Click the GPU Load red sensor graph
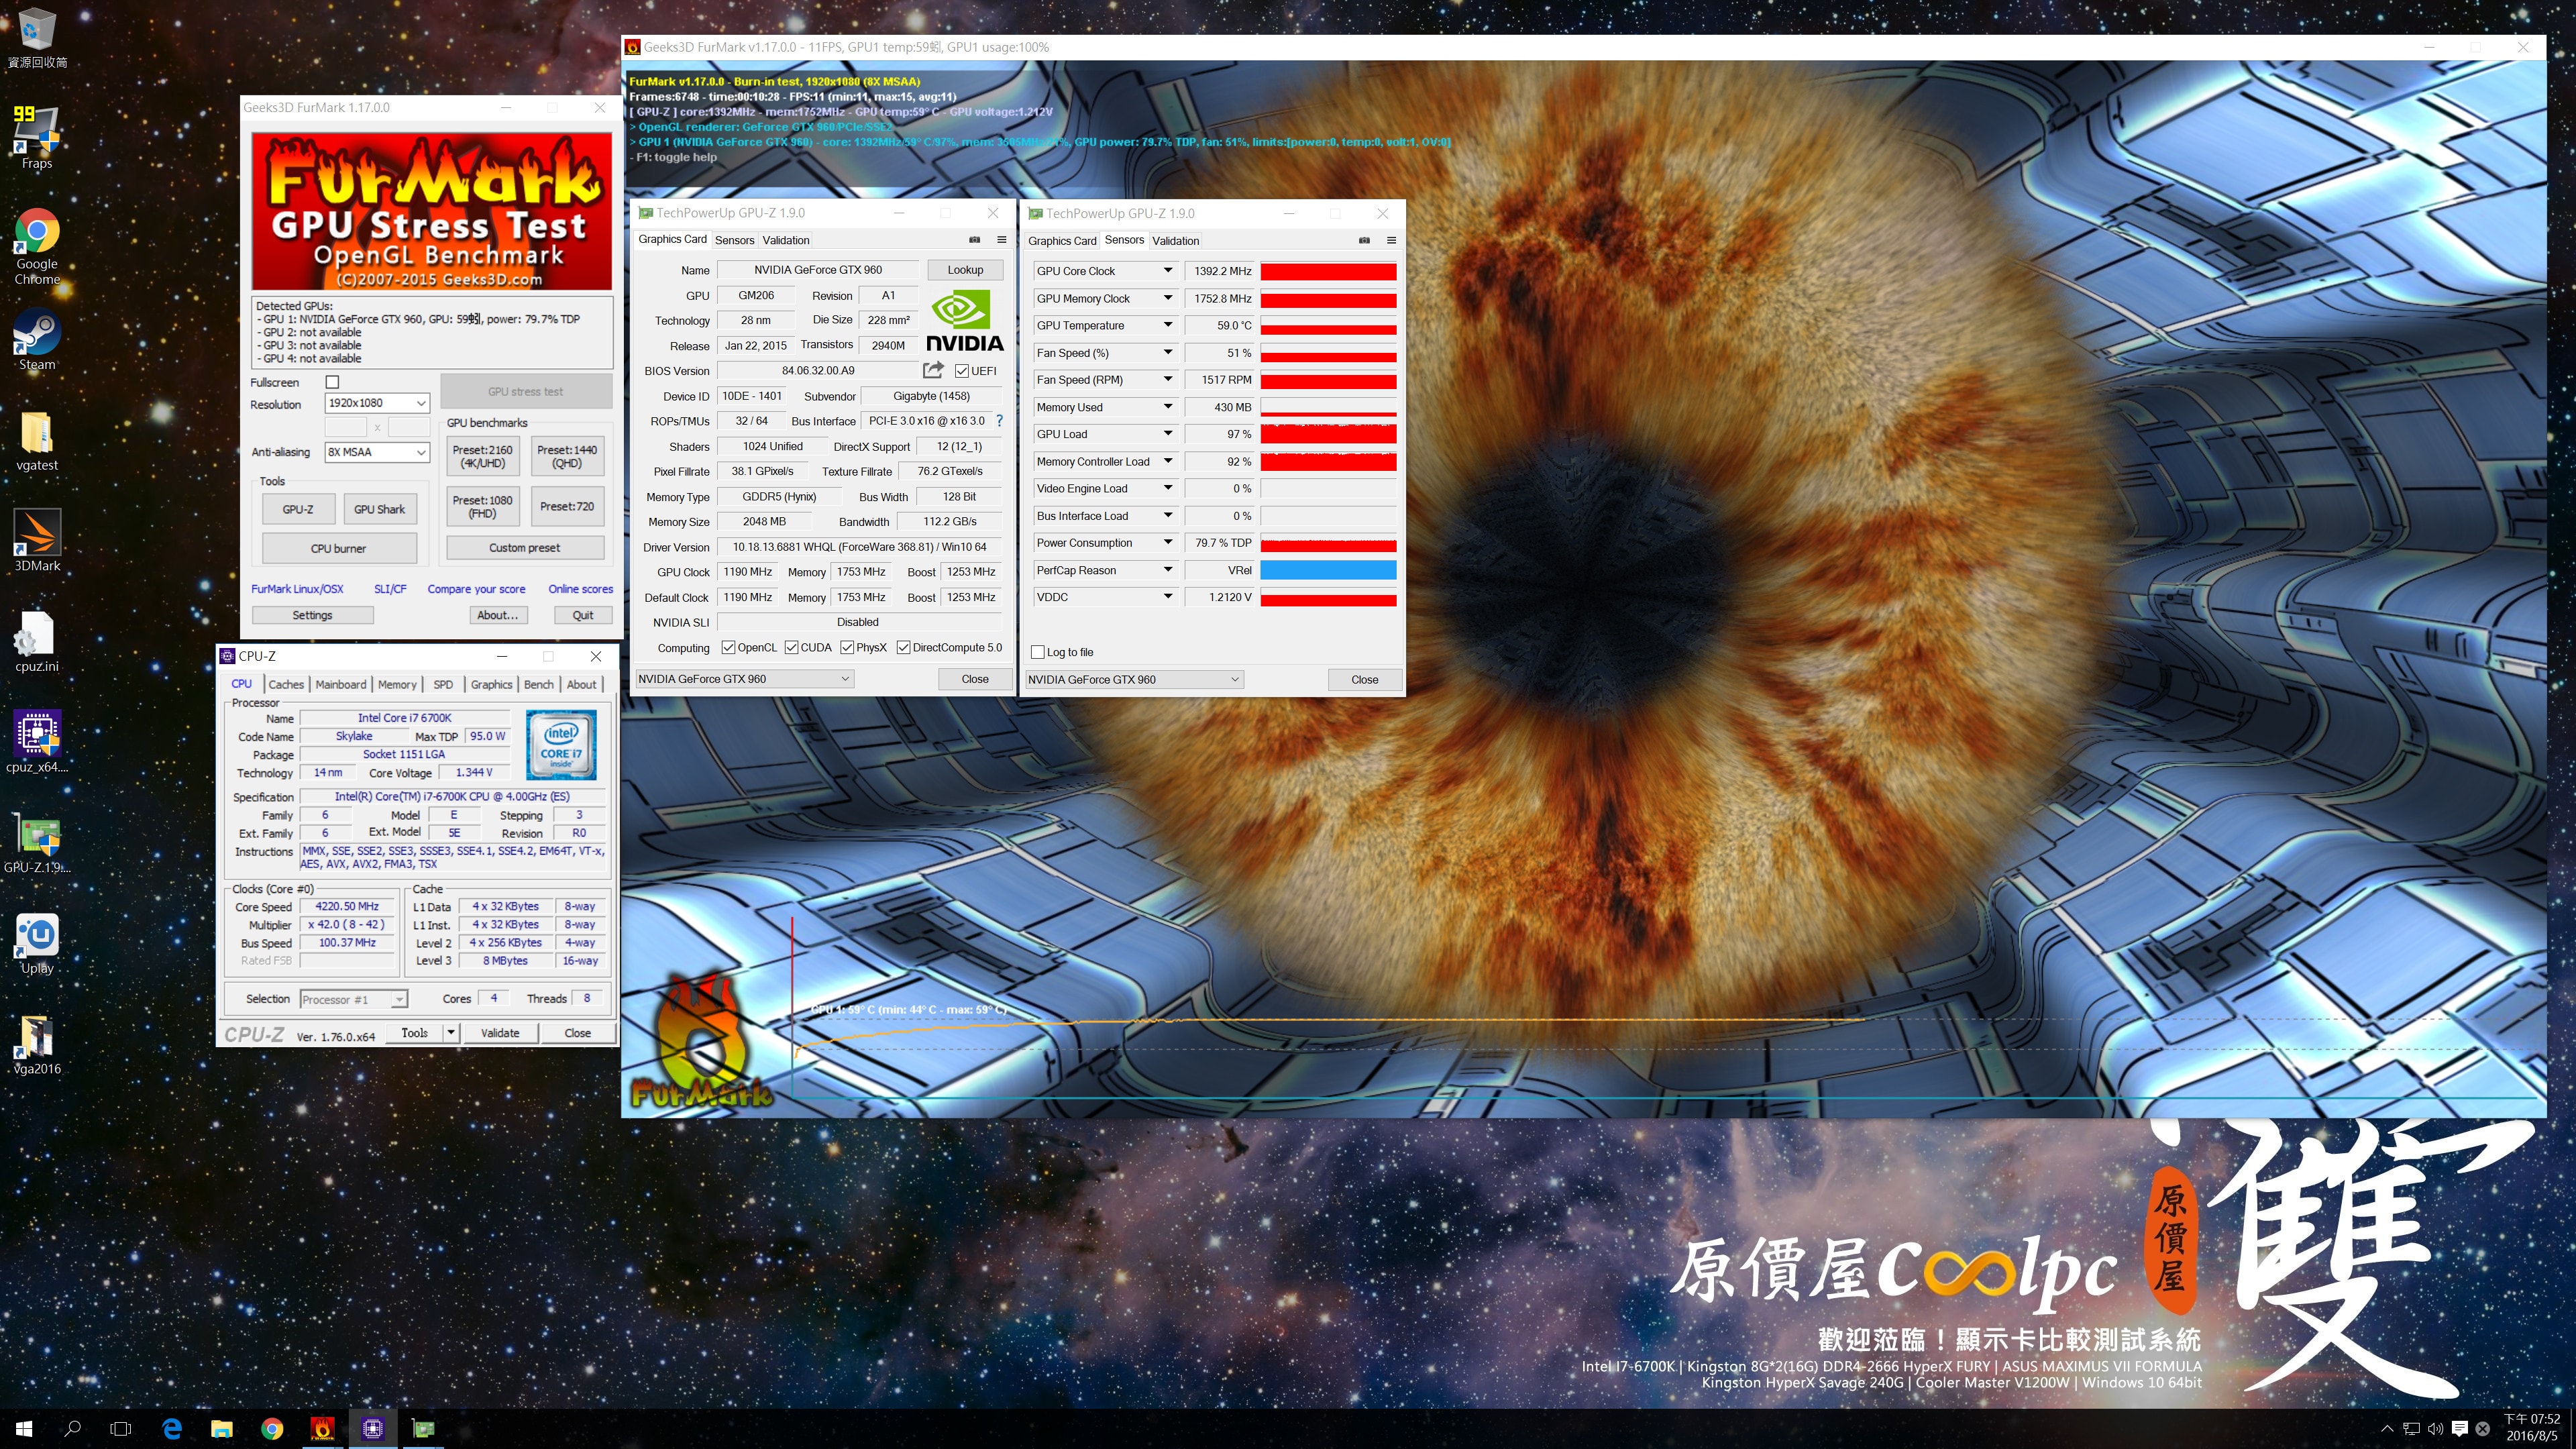The height and width of the screenshot is (1449, 2576). tap(1328, 434)
